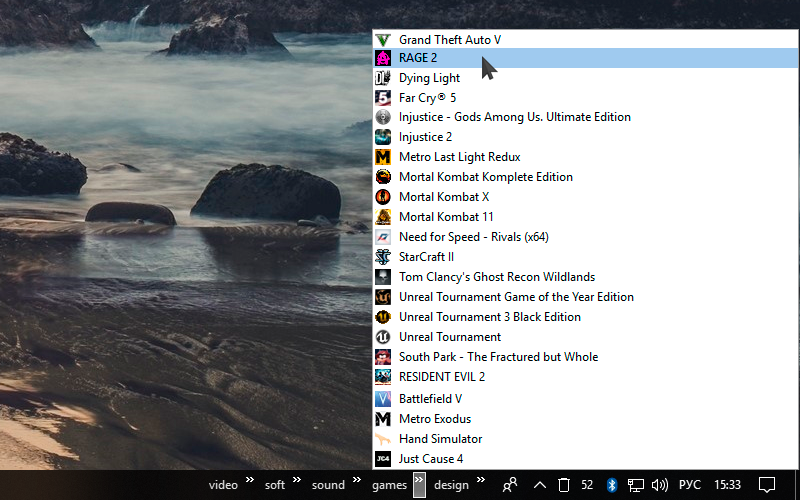Select the video toolbar label
Viewport: 800px width, 500px height.
[223, 485]
